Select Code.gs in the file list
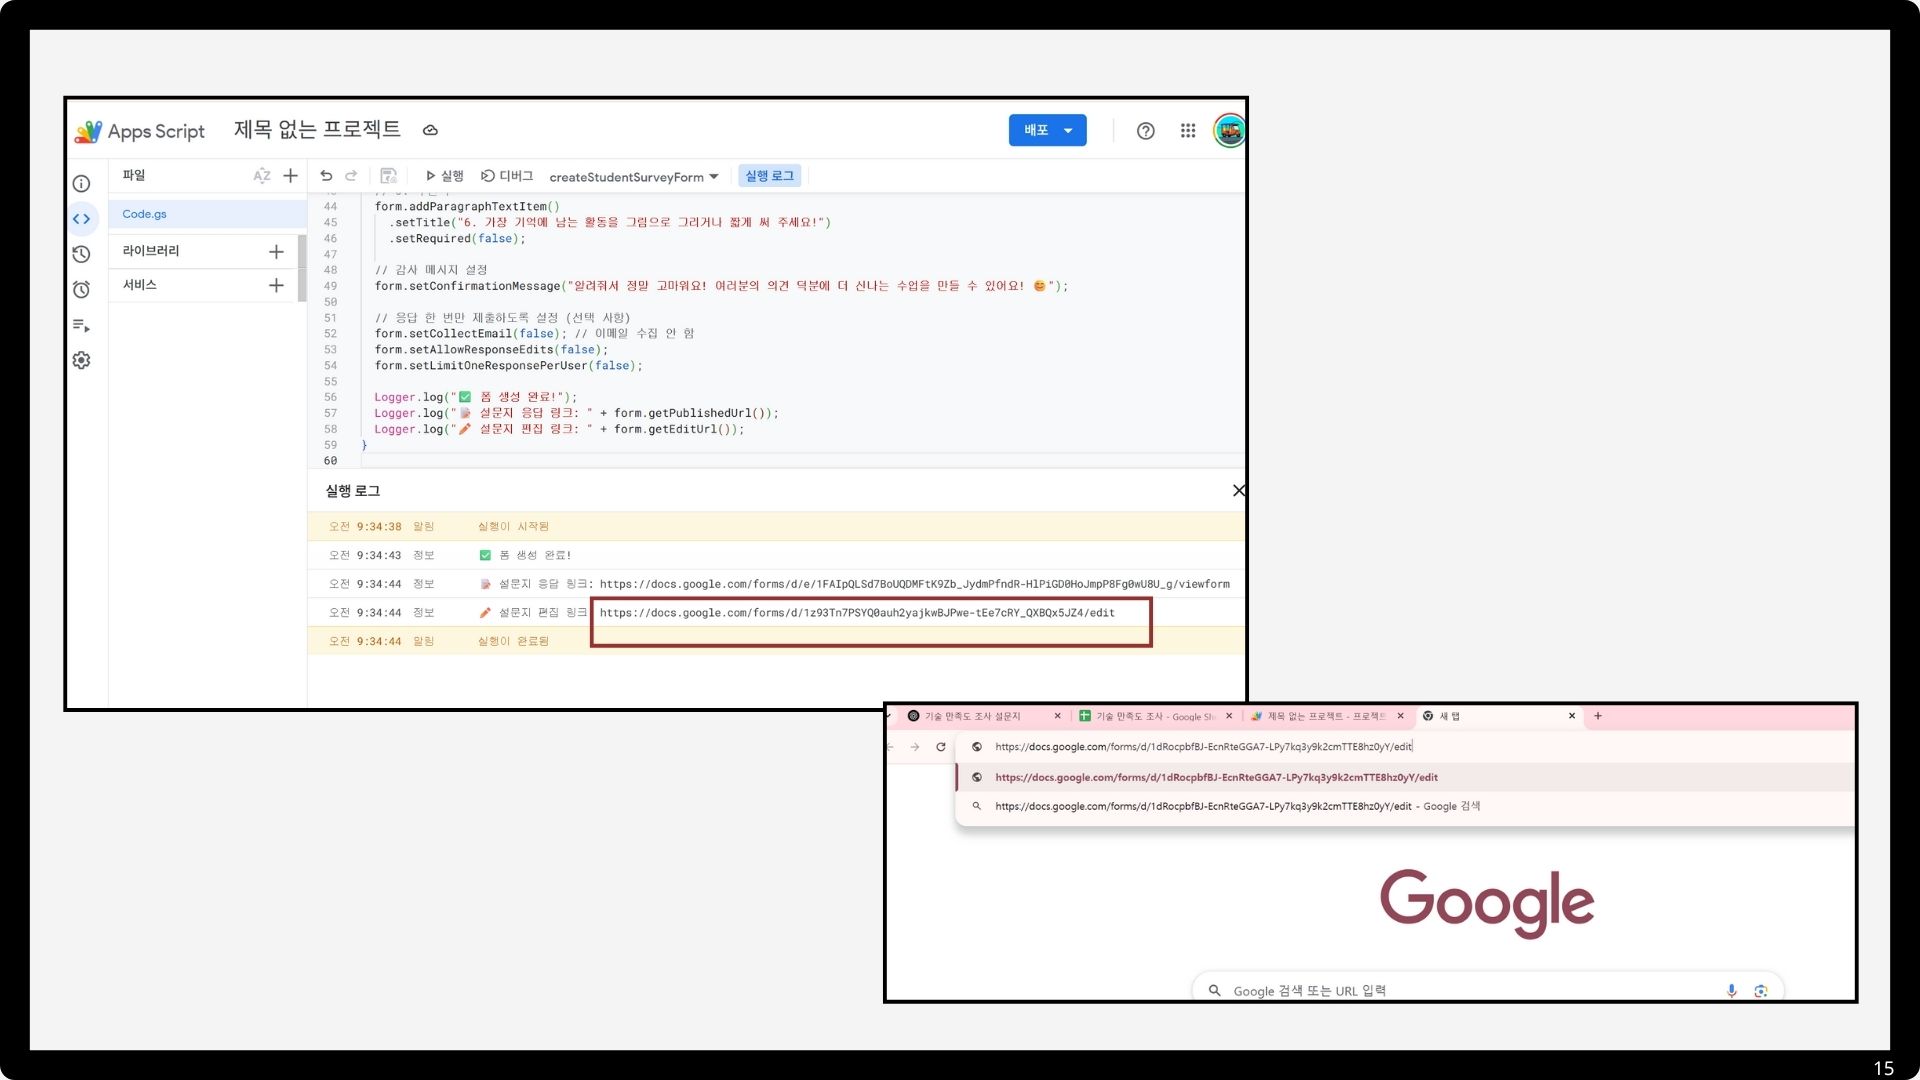This screenshot has height=1080, width=1920. coord(145,214)
